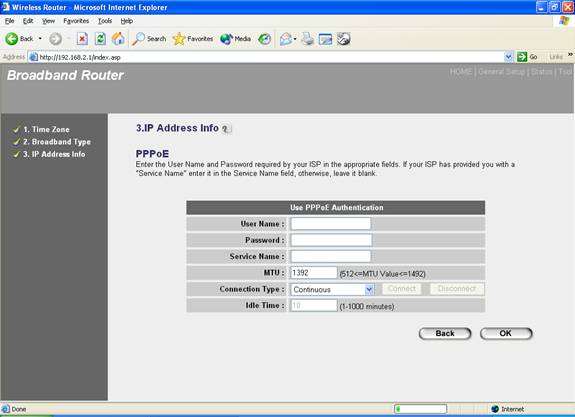Select Broadband Type step in sidebar
The height and width of the screenshot is (417, 575).
pos(57,142)
